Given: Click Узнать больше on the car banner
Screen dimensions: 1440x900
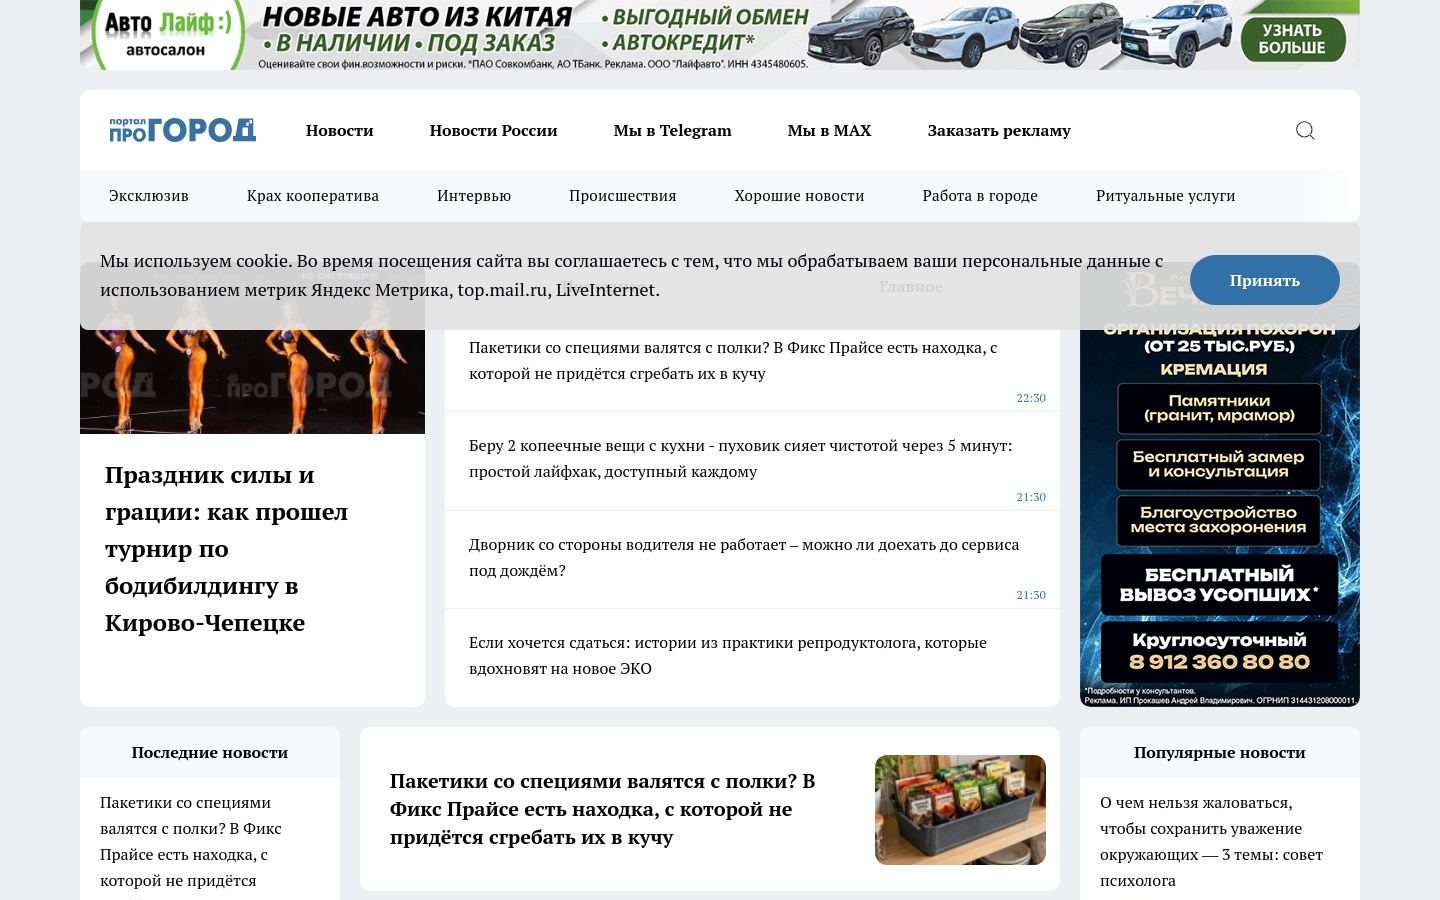Looking at the screenshot, I should pos(1292,38).
